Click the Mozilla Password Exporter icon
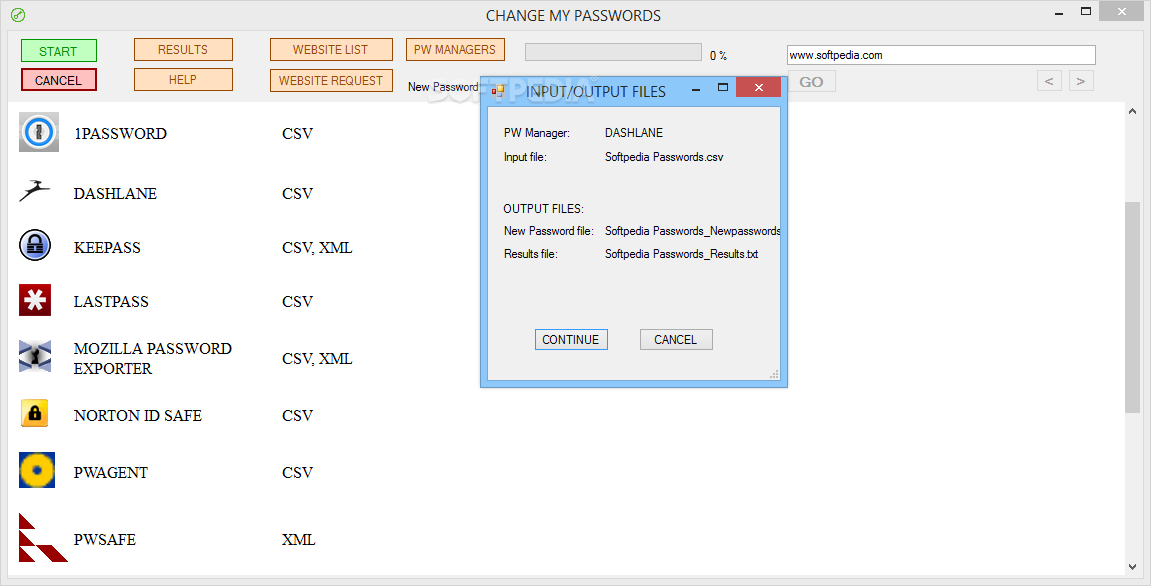The width and height of the screenshot is (1151, 586). [35, 356]
